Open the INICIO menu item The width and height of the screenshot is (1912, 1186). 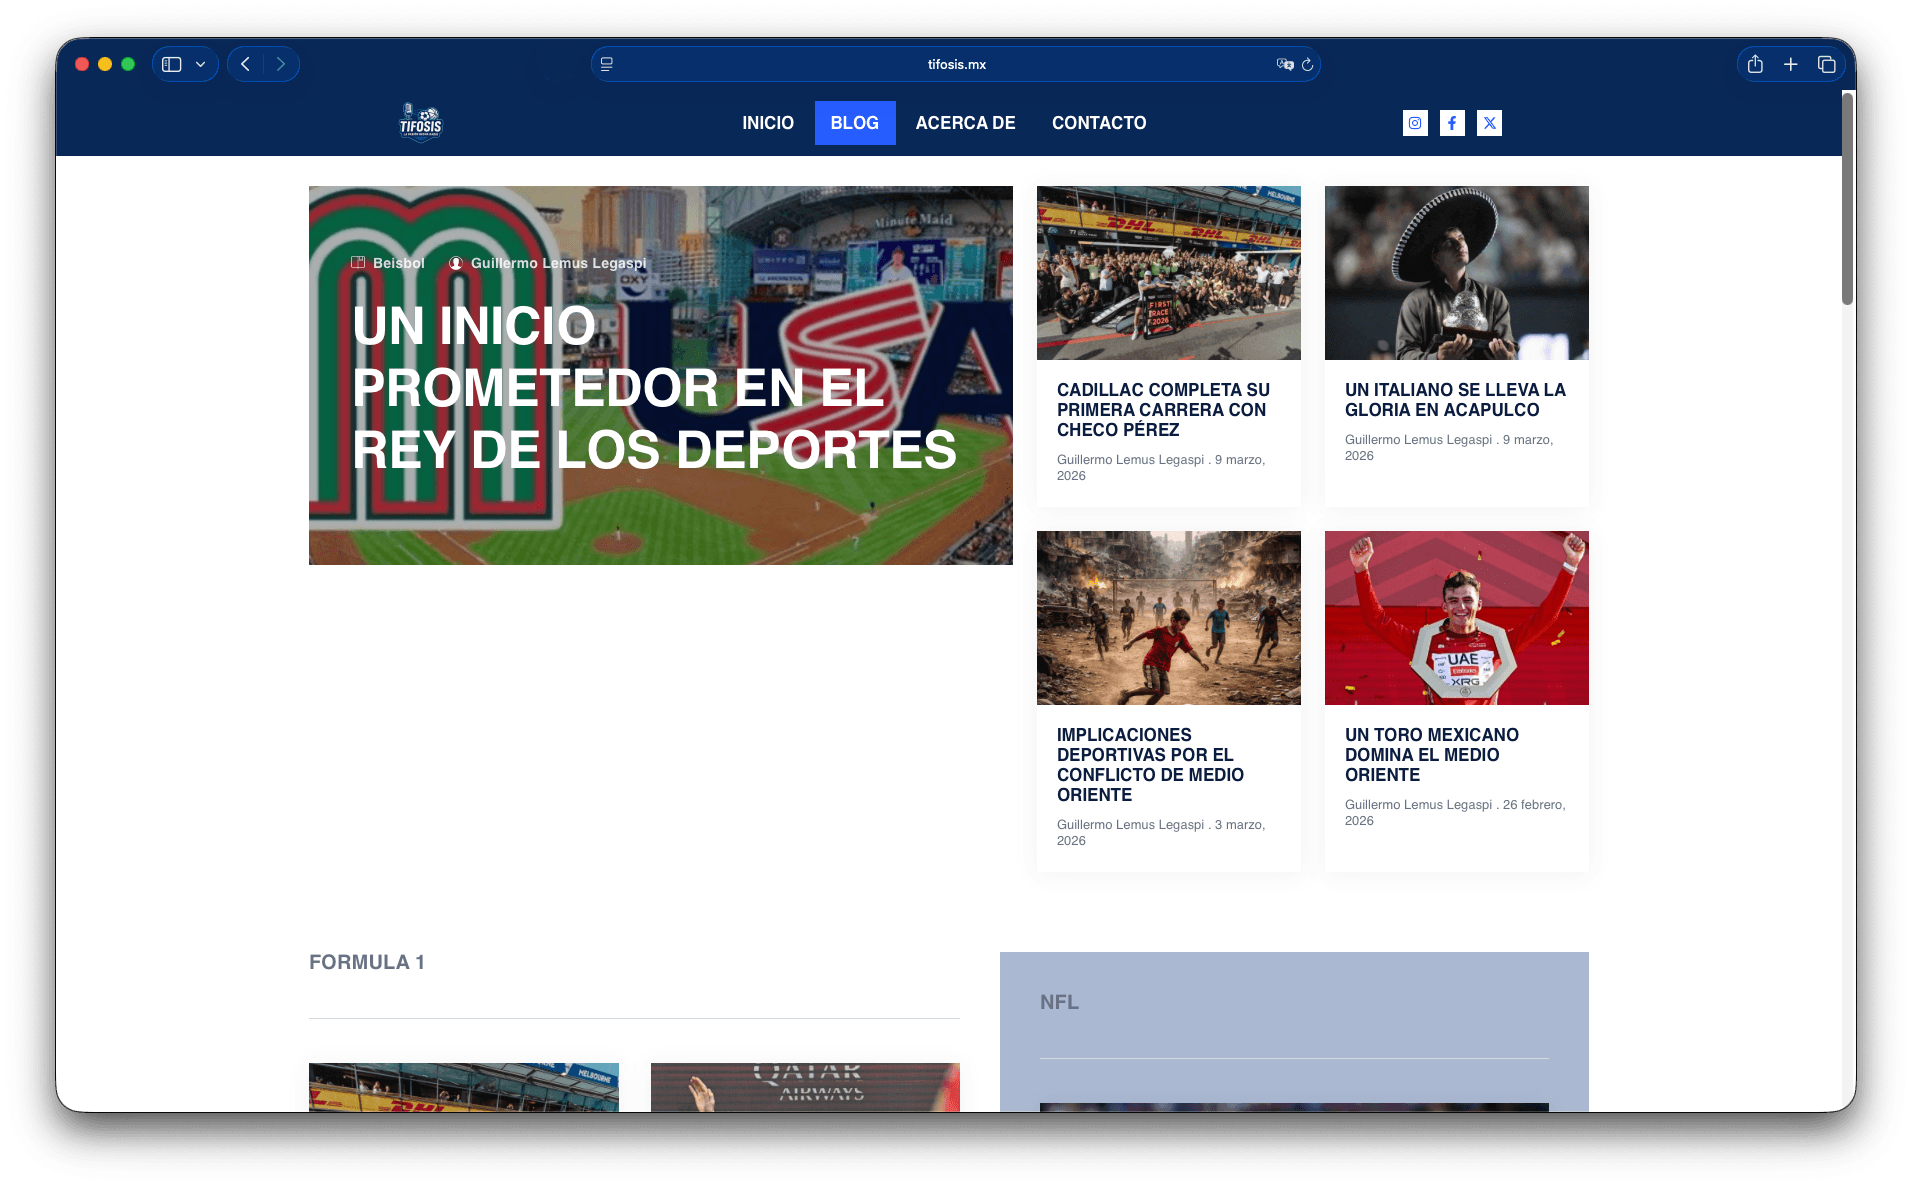768,123
